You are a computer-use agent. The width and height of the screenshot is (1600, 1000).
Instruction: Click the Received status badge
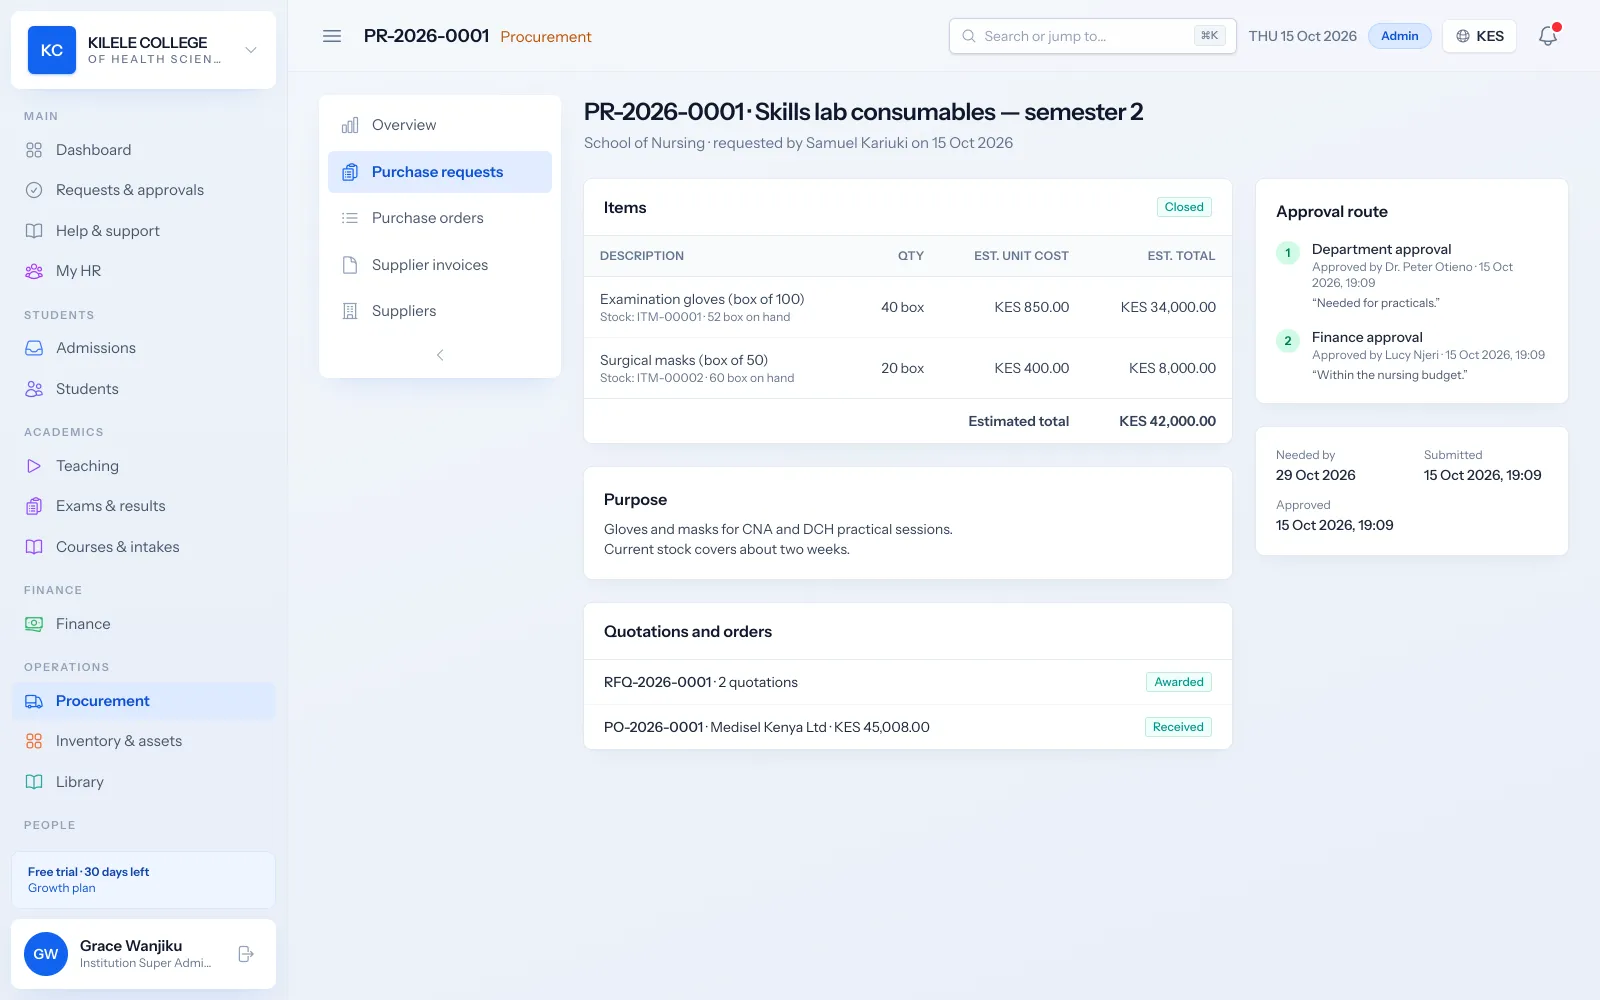click(x=1178, y=727)
